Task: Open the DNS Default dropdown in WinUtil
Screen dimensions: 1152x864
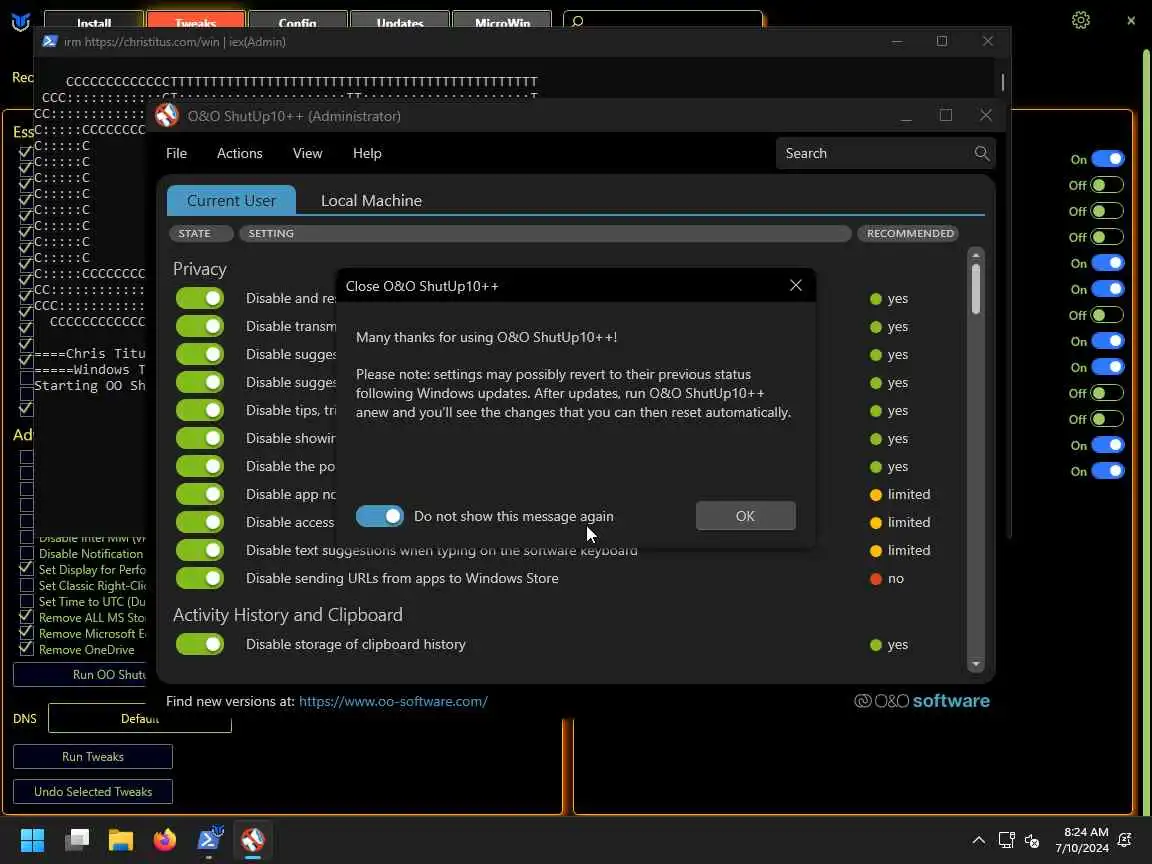Action: (x=140, y=718)
